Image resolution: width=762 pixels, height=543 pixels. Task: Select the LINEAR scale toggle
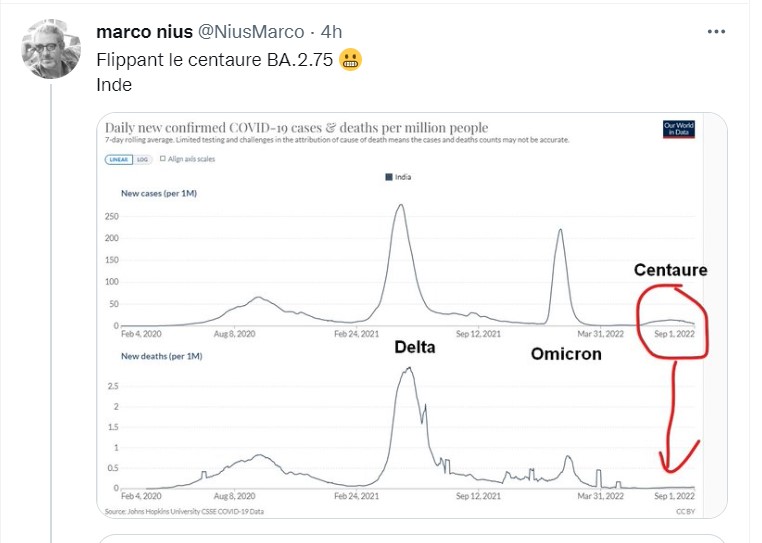pos(117,159)
